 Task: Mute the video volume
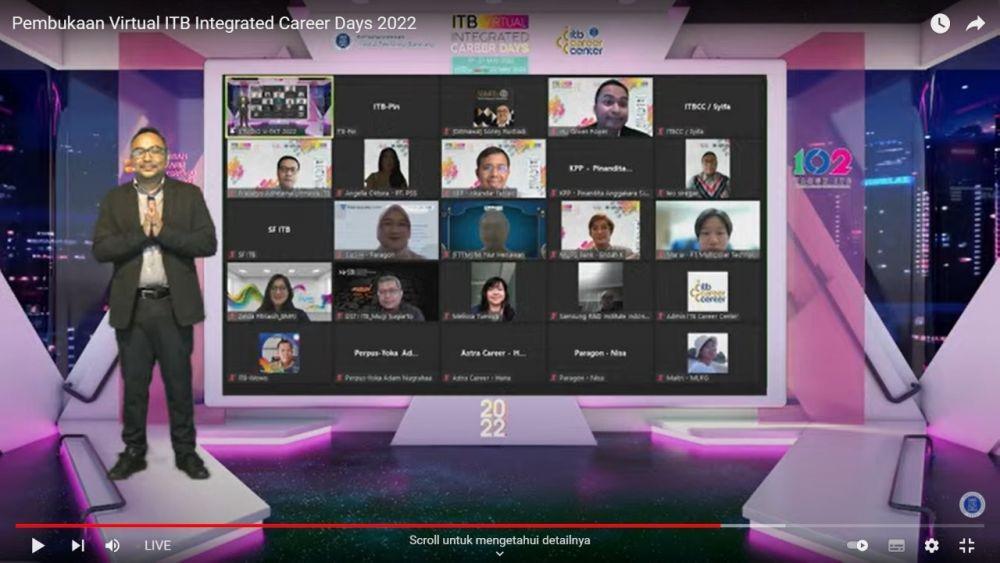coord(113,545)
